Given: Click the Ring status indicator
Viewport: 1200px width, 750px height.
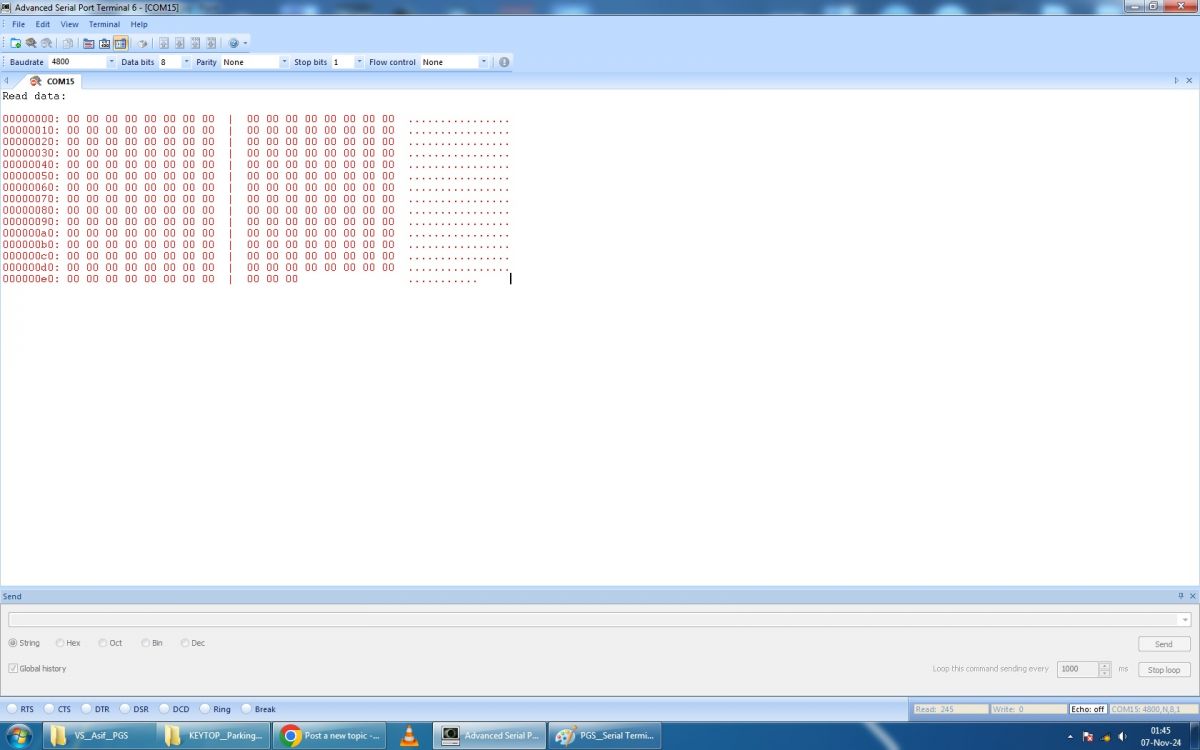Looking at the screenshot, I should click(x=204, y=709).
